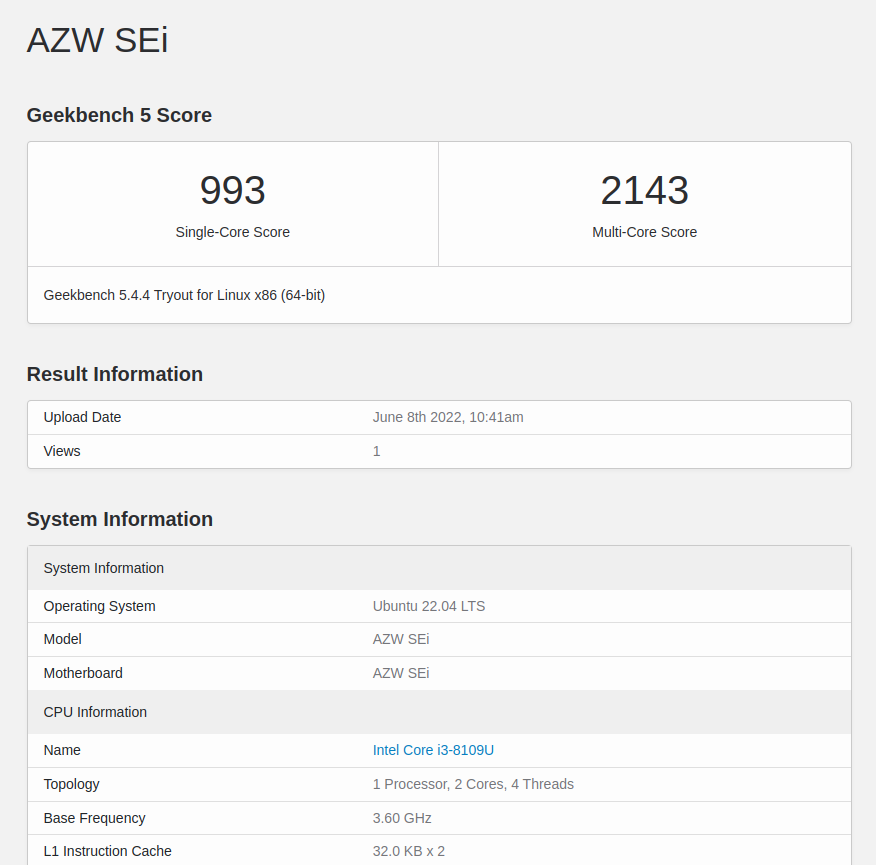
Task: Select the 'Motherboard' row label
Action: (x=83, y=673)
